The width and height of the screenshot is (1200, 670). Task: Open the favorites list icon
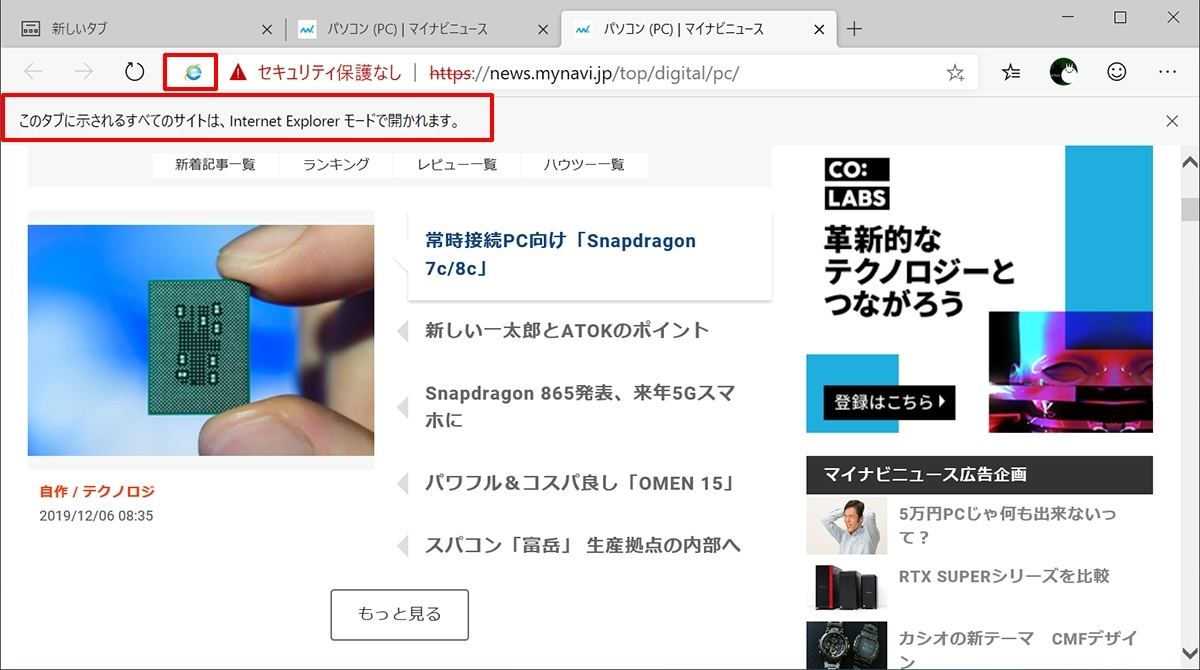[1012, 72]
